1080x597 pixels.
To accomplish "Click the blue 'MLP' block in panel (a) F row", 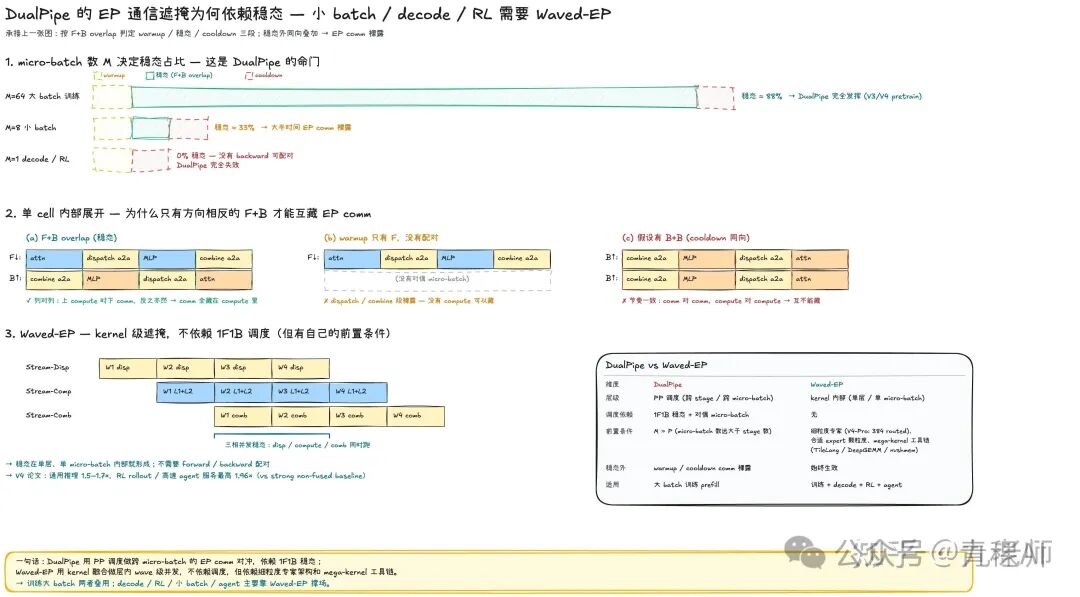I will [x=167, y=258].
